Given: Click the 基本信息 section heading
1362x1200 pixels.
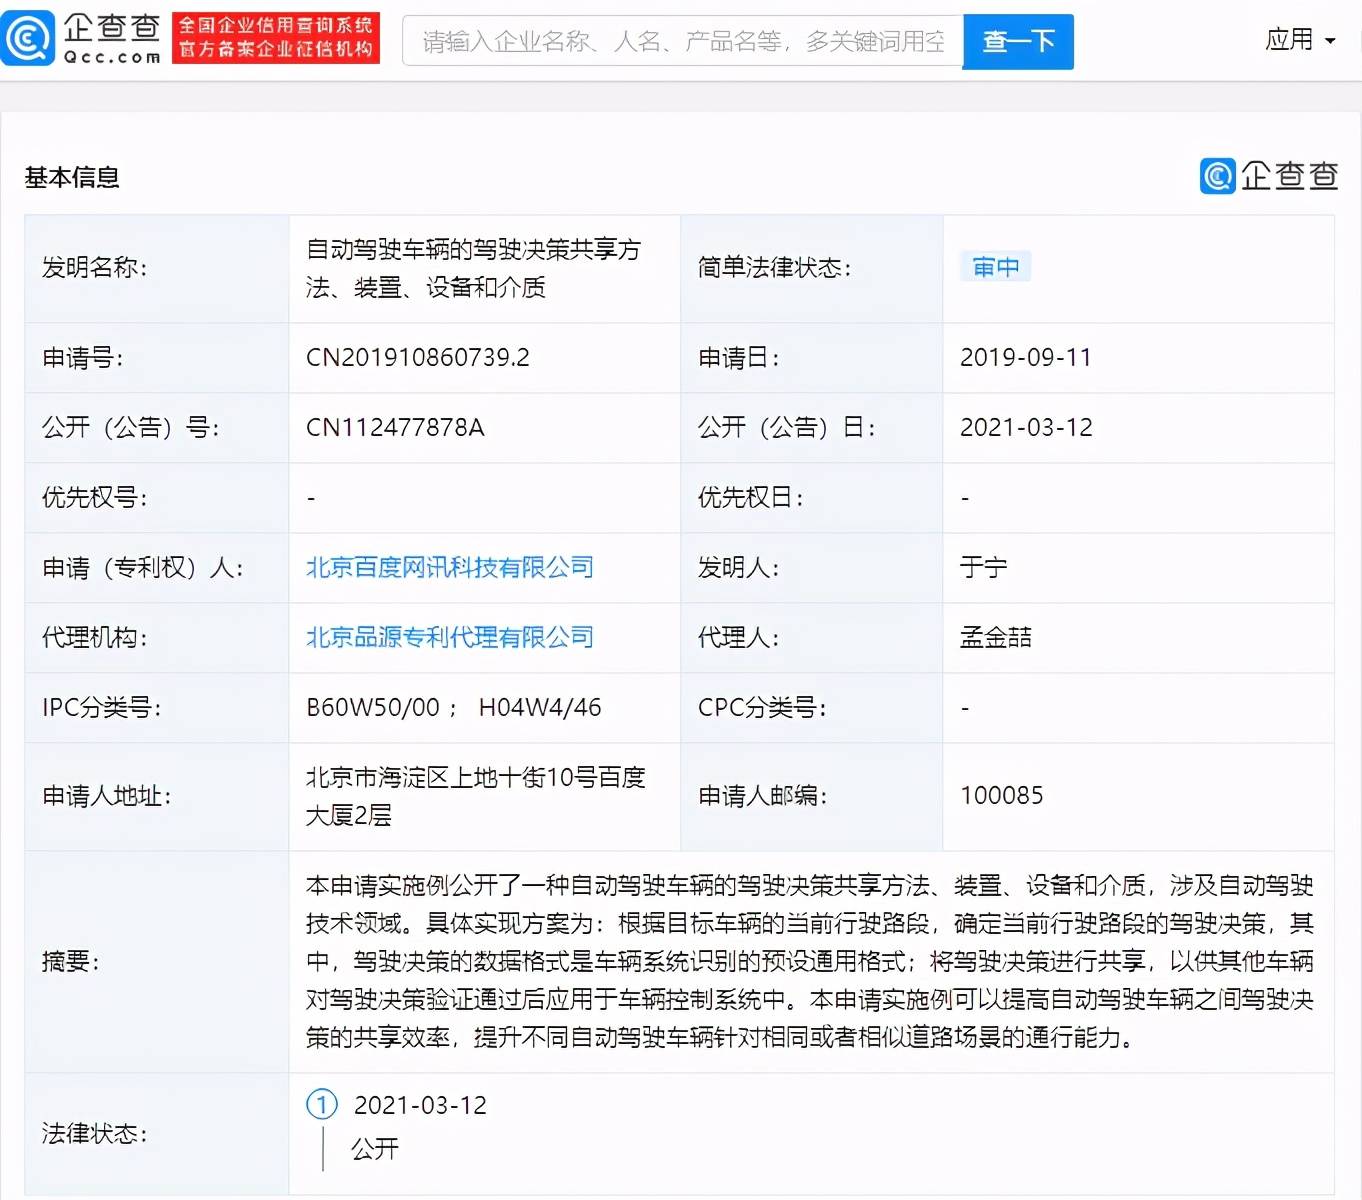Looking at the screenshot, I should click(72, 178).
